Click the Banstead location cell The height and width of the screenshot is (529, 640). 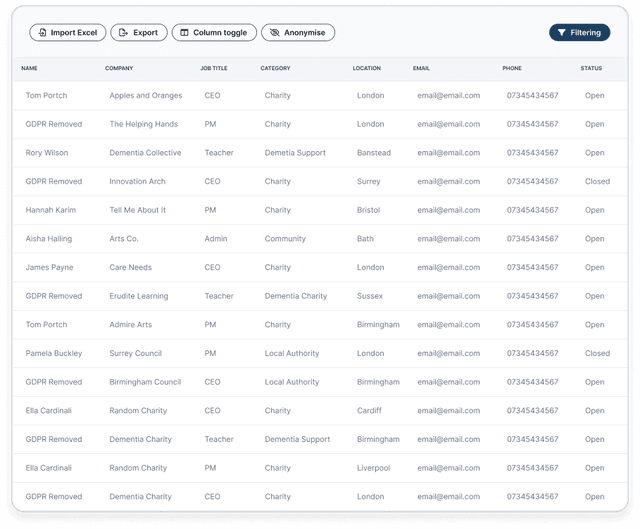[x=374, y=153]
